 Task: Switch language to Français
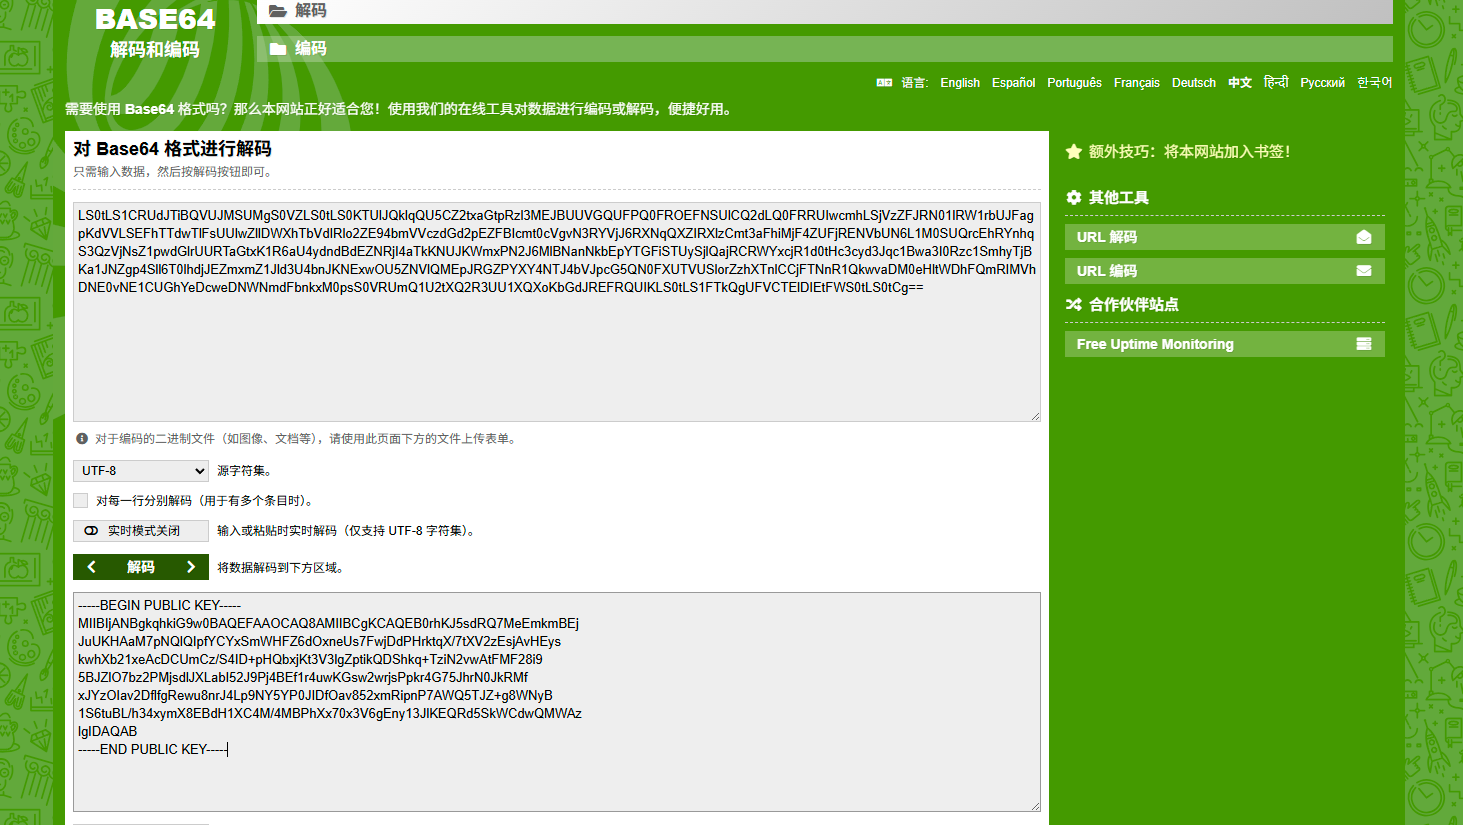(x=1137, y=83)
